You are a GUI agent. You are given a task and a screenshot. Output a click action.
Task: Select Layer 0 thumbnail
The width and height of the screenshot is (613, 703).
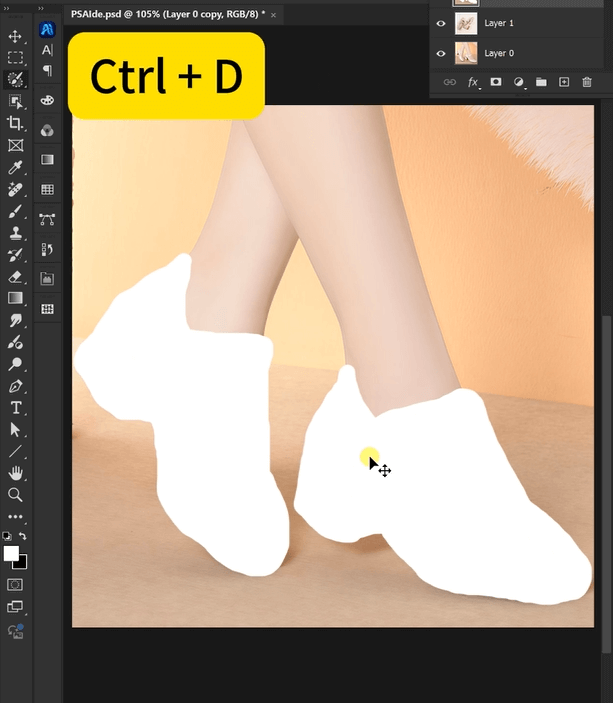pos(466,53)
